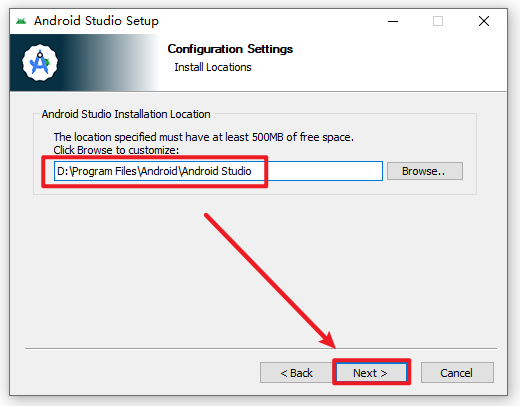The width and height of the screenshot is (520, 406).
Task: Click the Android Studio Setup title text
Action: (96, 21)
